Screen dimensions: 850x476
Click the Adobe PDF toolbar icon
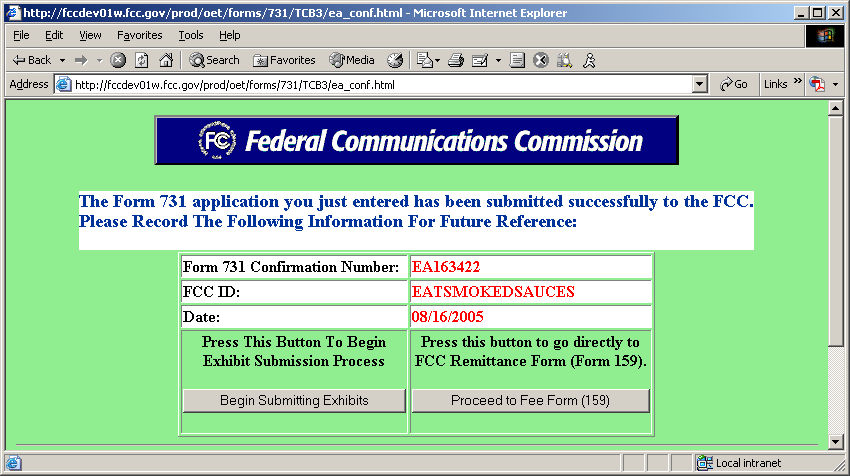coord(817,85)
